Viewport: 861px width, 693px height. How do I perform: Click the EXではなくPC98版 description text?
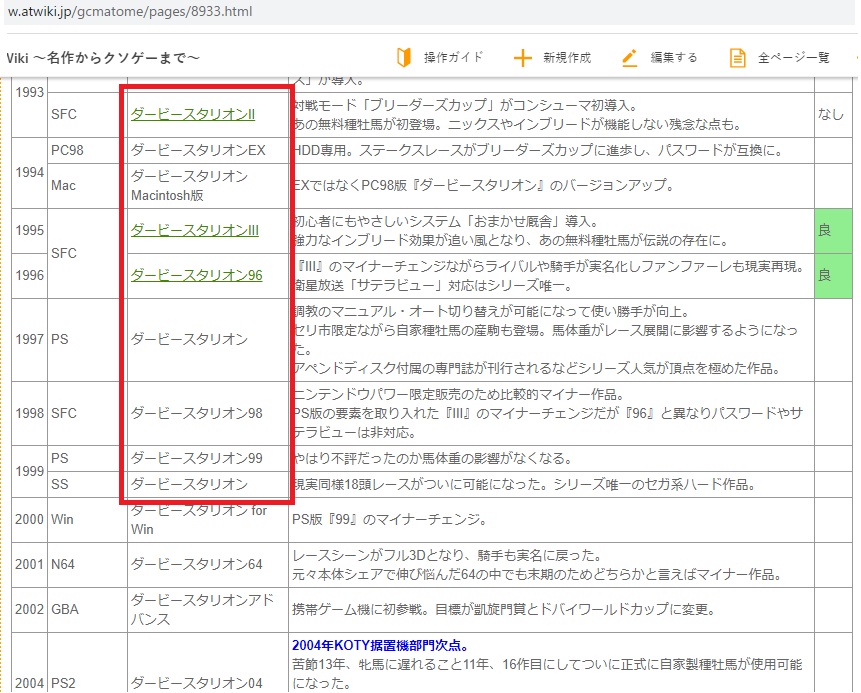(484, 186)
